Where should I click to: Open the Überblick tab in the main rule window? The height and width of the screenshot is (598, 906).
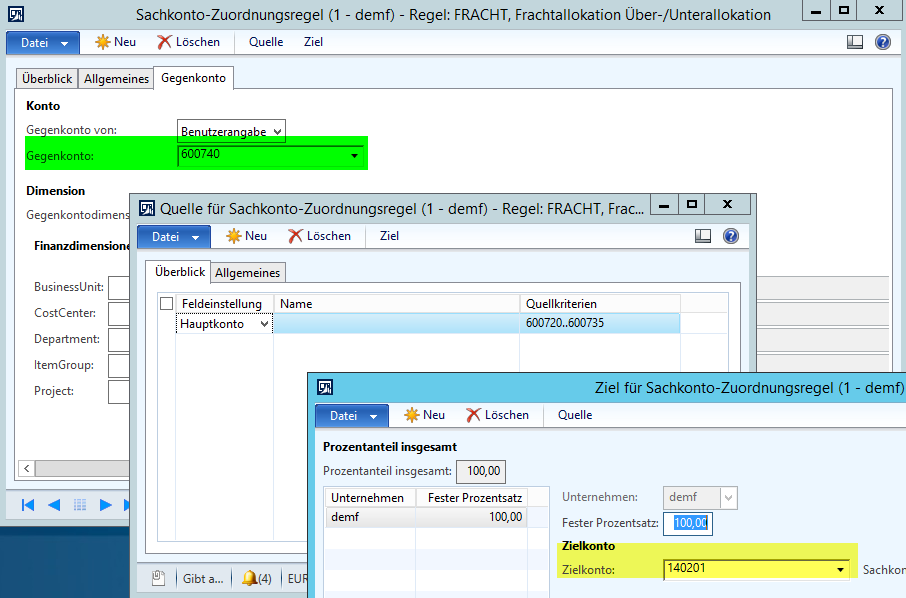pos(48,78)
